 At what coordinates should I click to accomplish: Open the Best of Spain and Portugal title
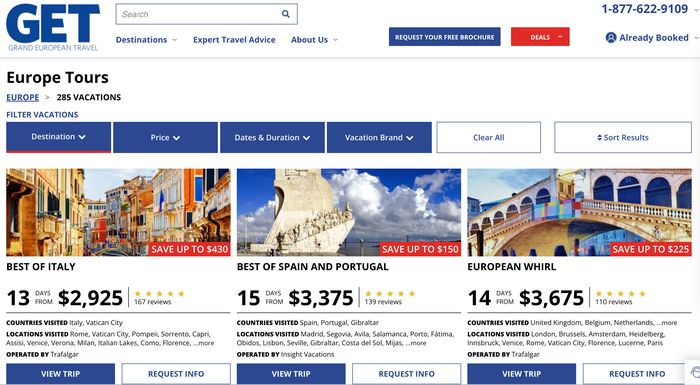[312, 267]
